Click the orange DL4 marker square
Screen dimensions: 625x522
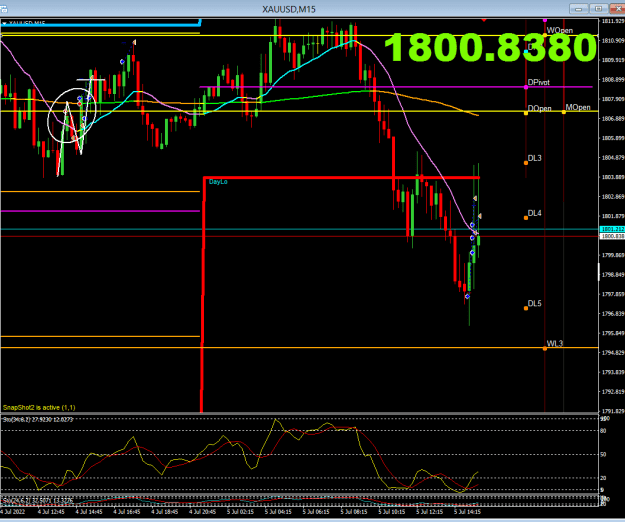coord(526,218)
